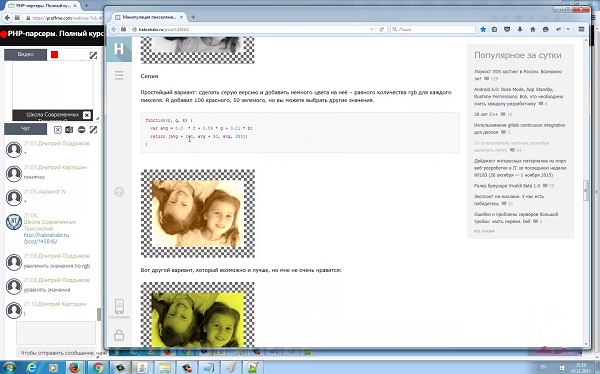600x374 pixels.
Task: Open the media player taskbar icon
Action: coord(53,367)
